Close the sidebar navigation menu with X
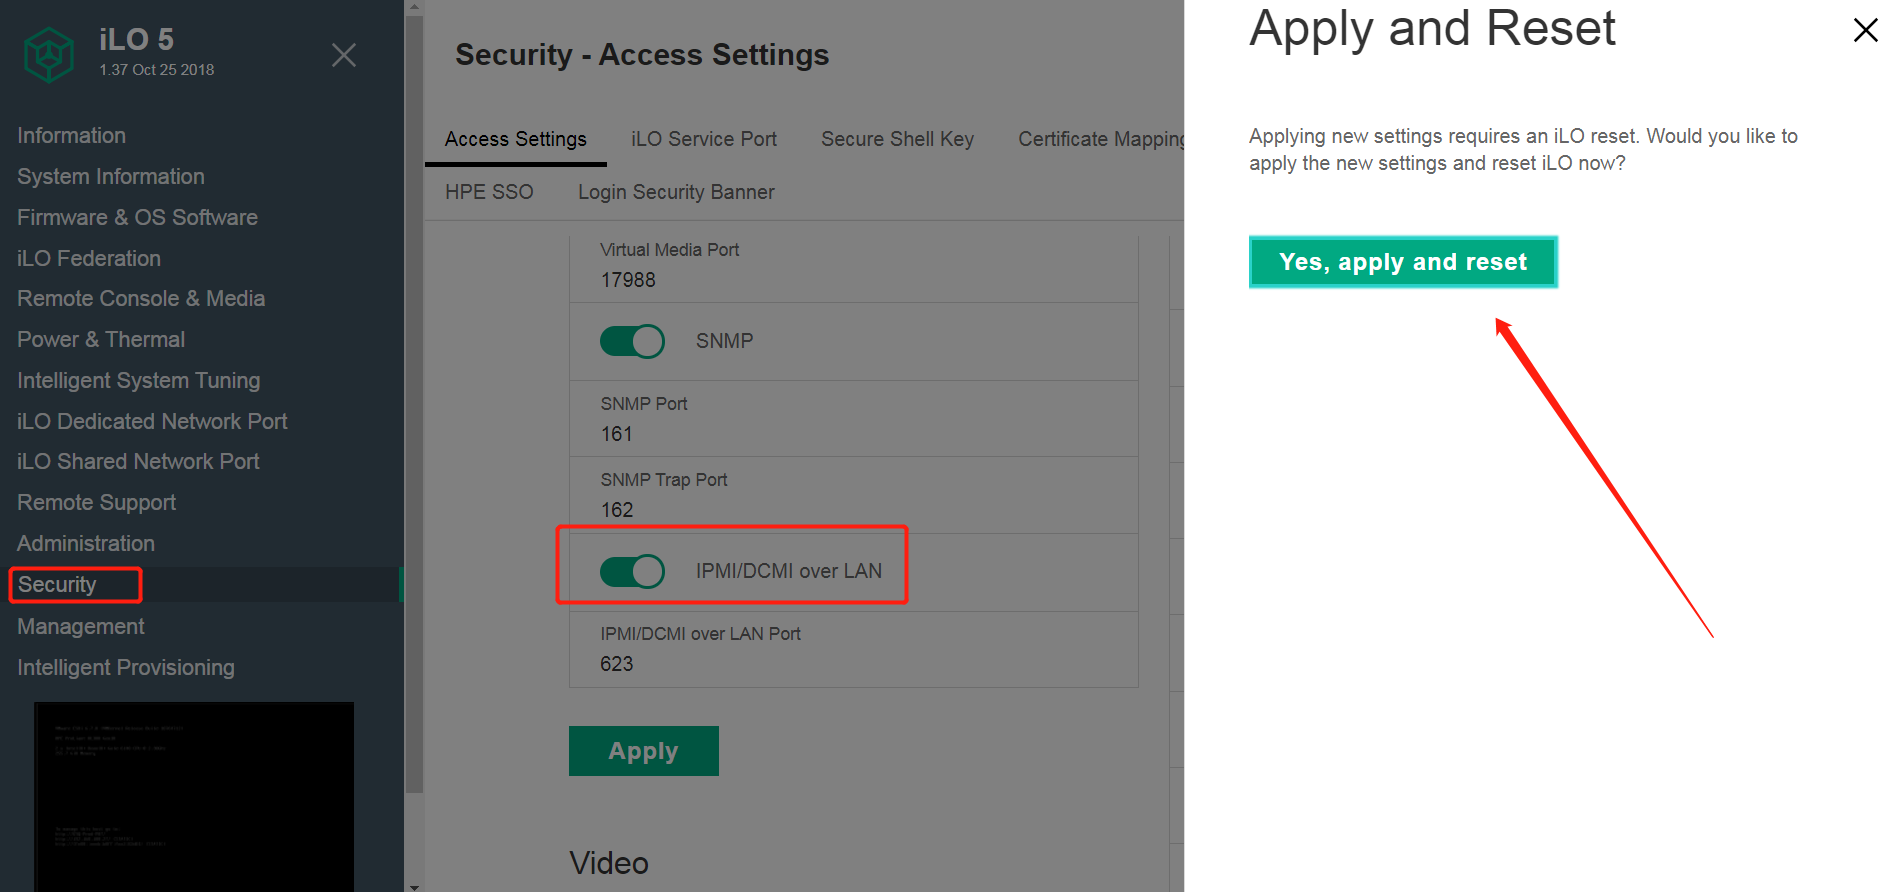 344,55
